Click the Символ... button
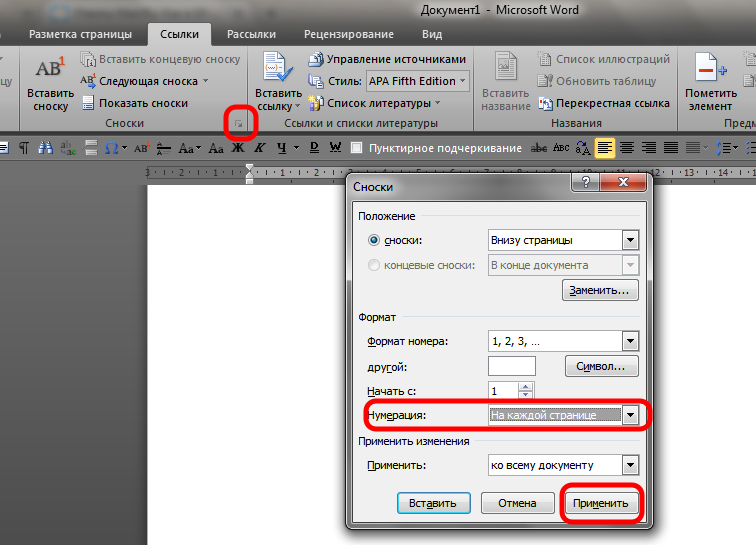This screenshot has width=756, height=545. 601,367
